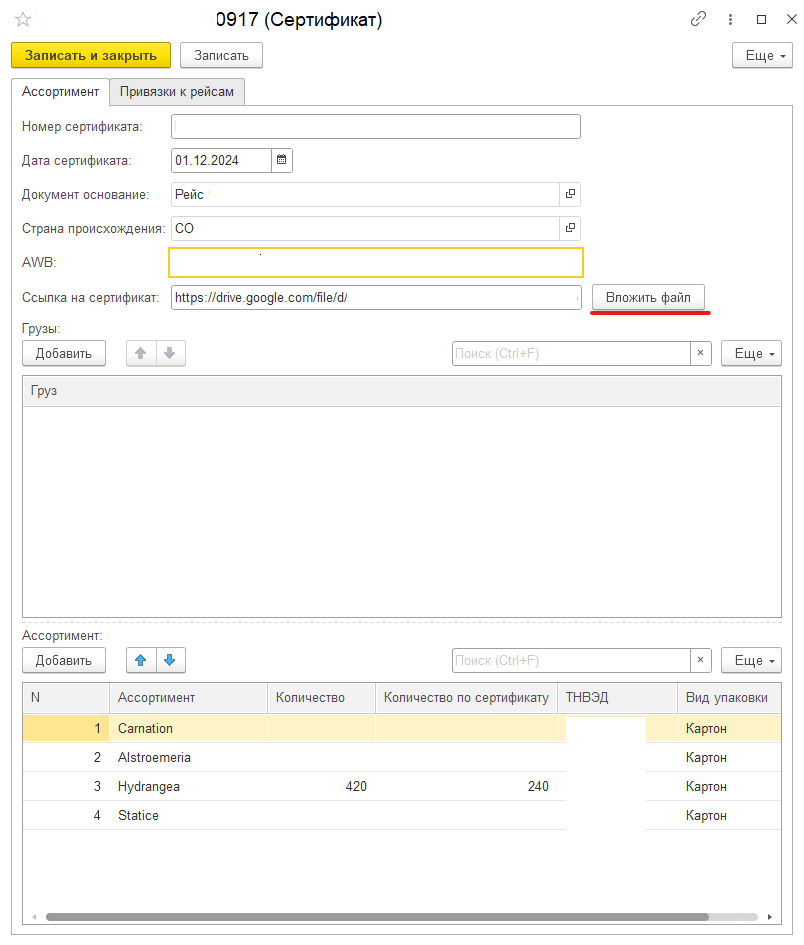
Task: Expand Еще menu in cargo section
Action: tap(751, 353)
